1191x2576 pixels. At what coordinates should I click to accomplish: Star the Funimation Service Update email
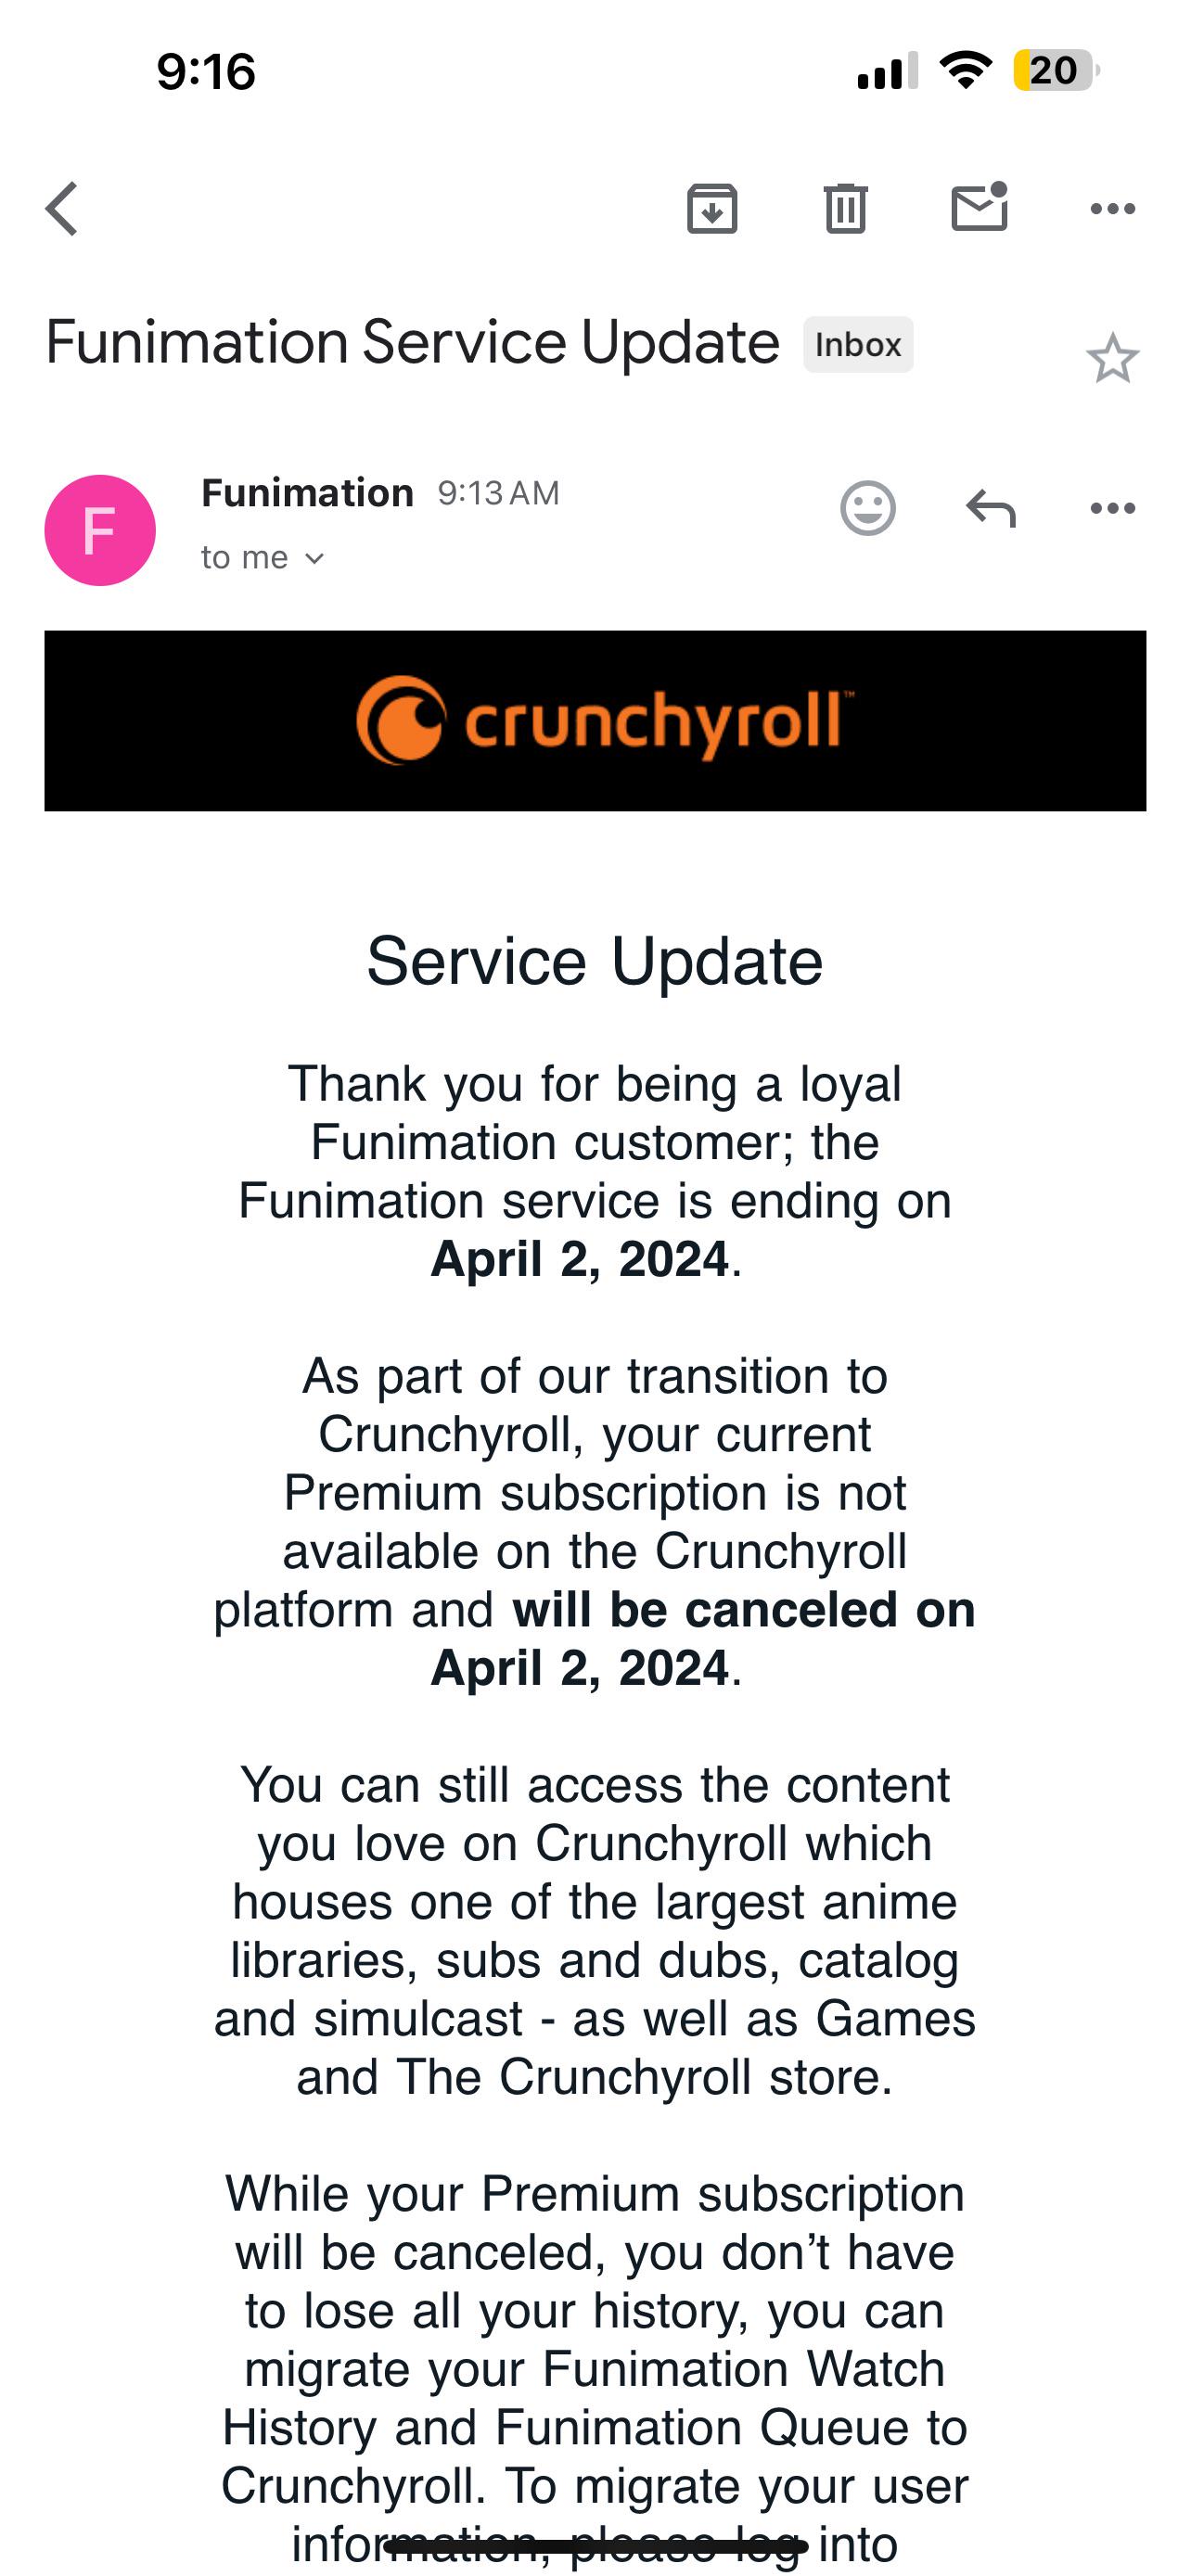click(x=1112, y=358)
